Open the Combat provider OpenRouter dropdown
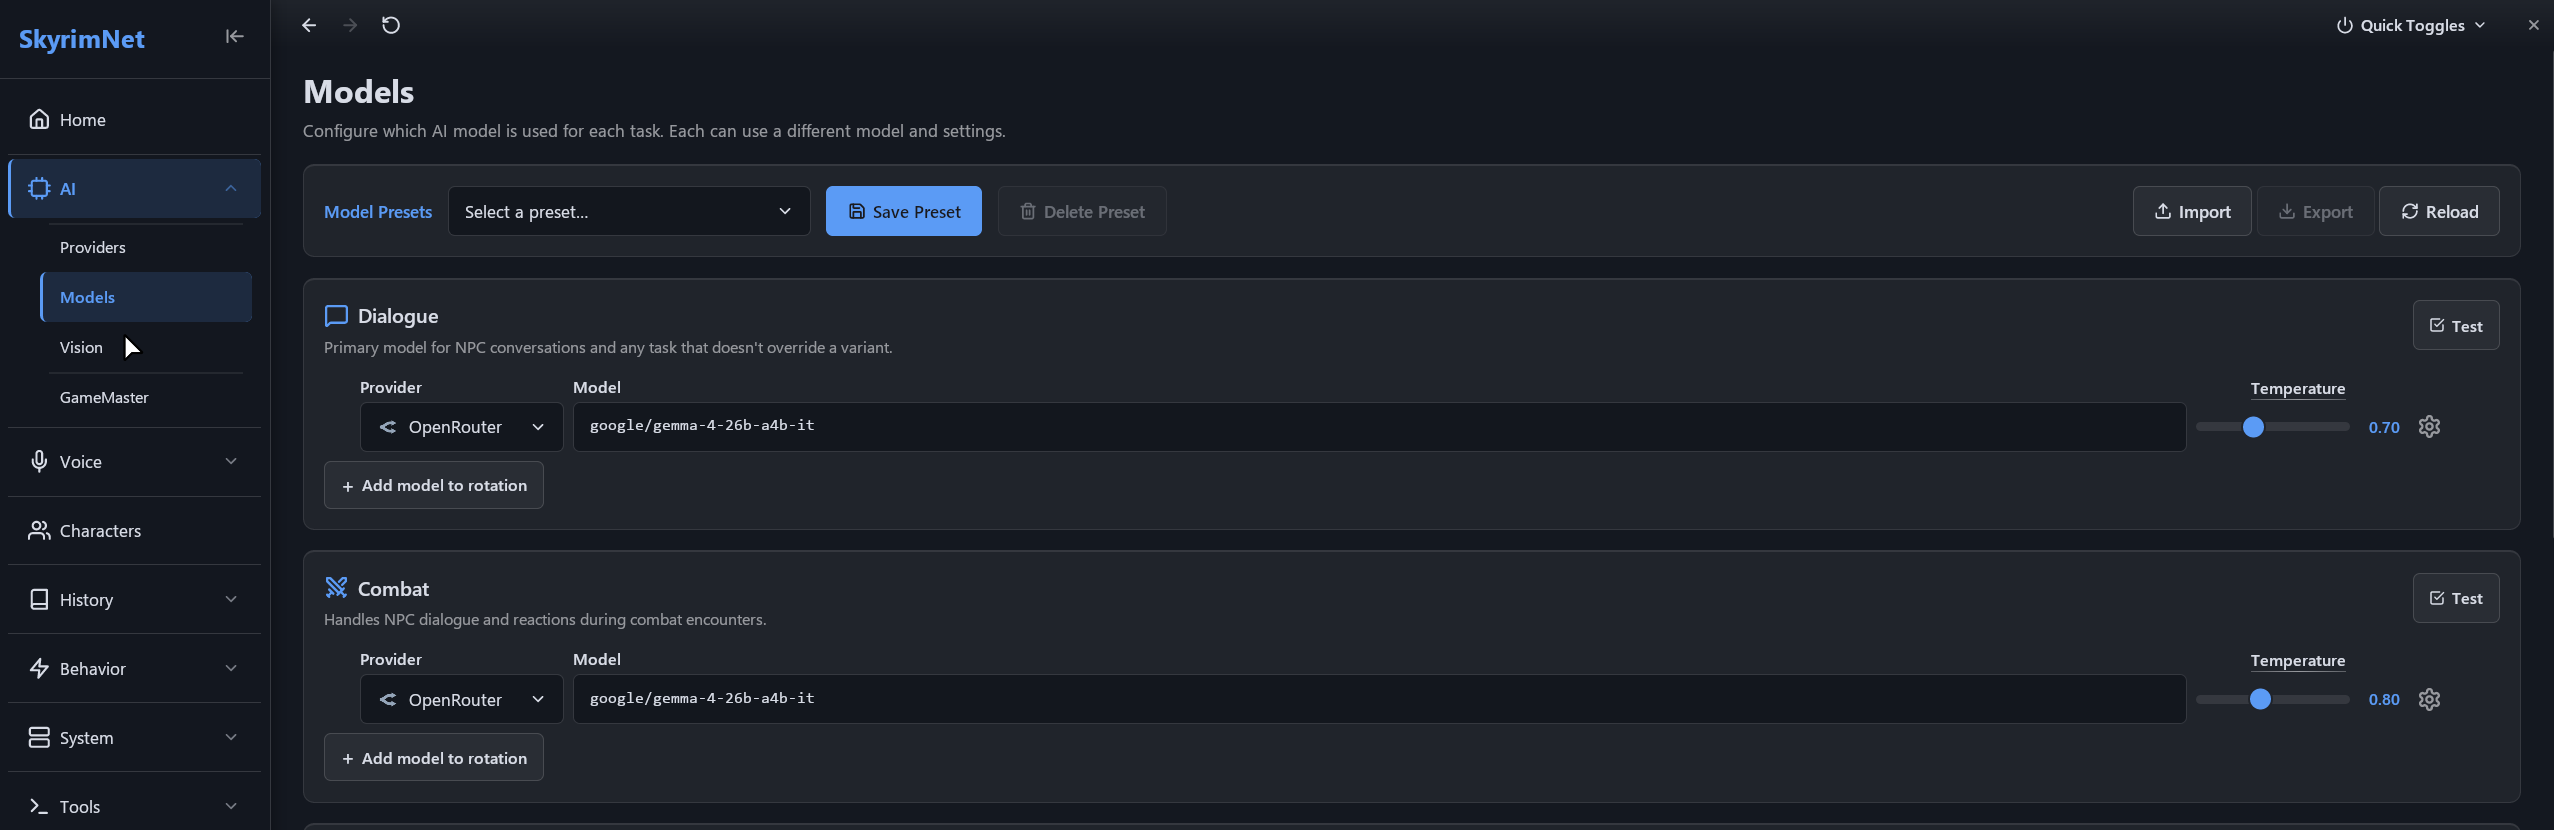This screenshot has height=830, width=2554. click(x=461, y=700)
